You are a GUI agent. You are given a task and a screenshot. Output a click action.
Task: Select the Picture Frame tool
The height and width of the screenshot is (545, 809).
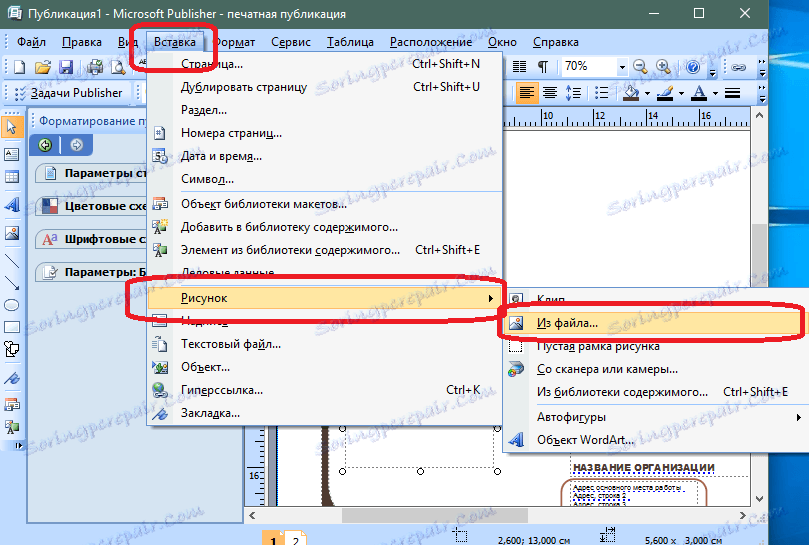(11, 233)
